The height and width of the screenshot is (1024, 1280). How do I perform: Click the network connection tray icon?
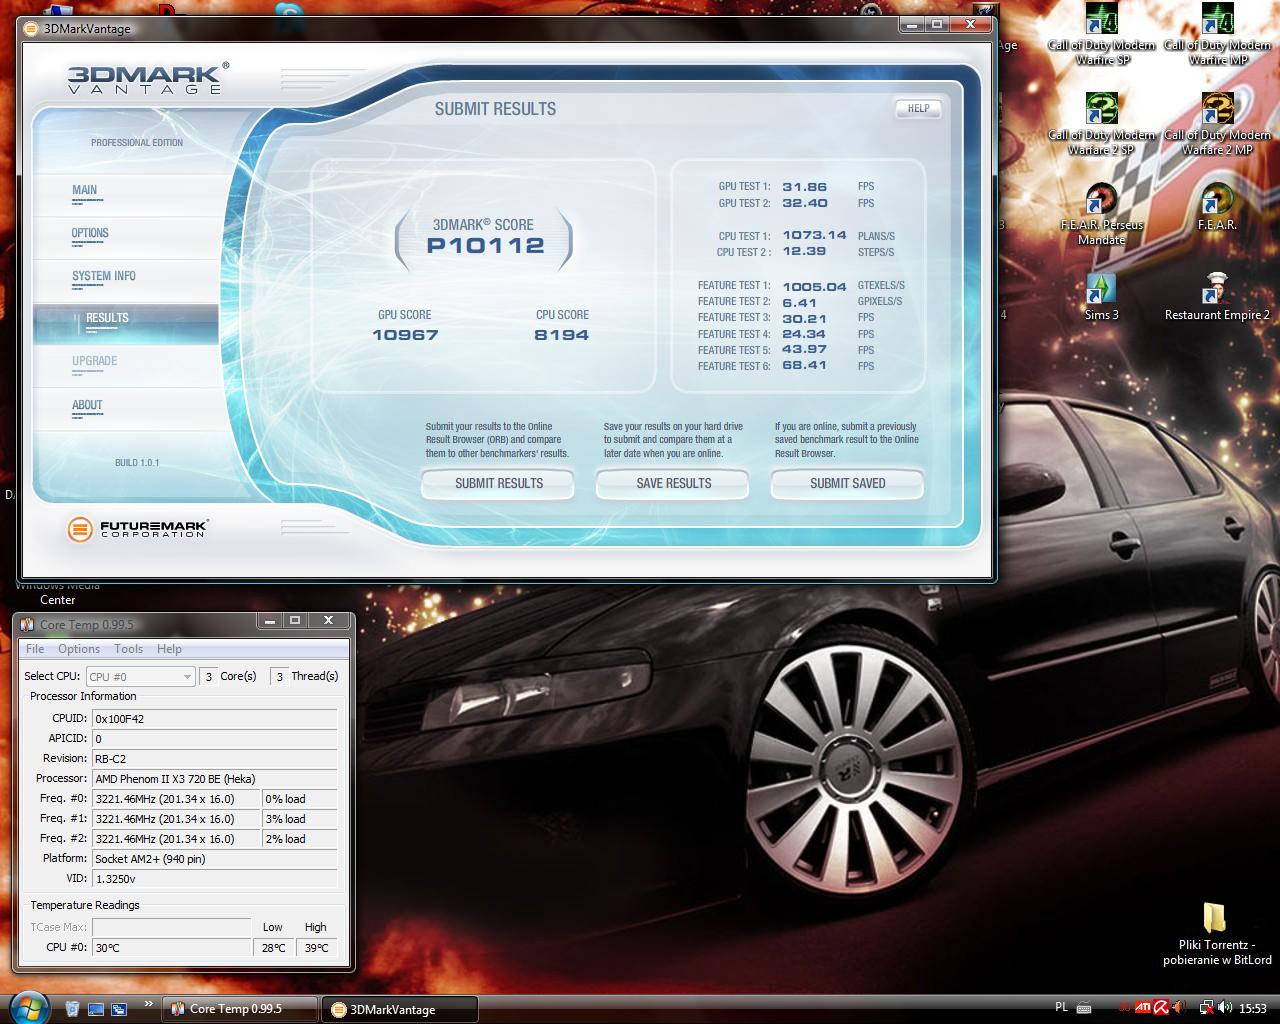(x=1206, y=1008)
